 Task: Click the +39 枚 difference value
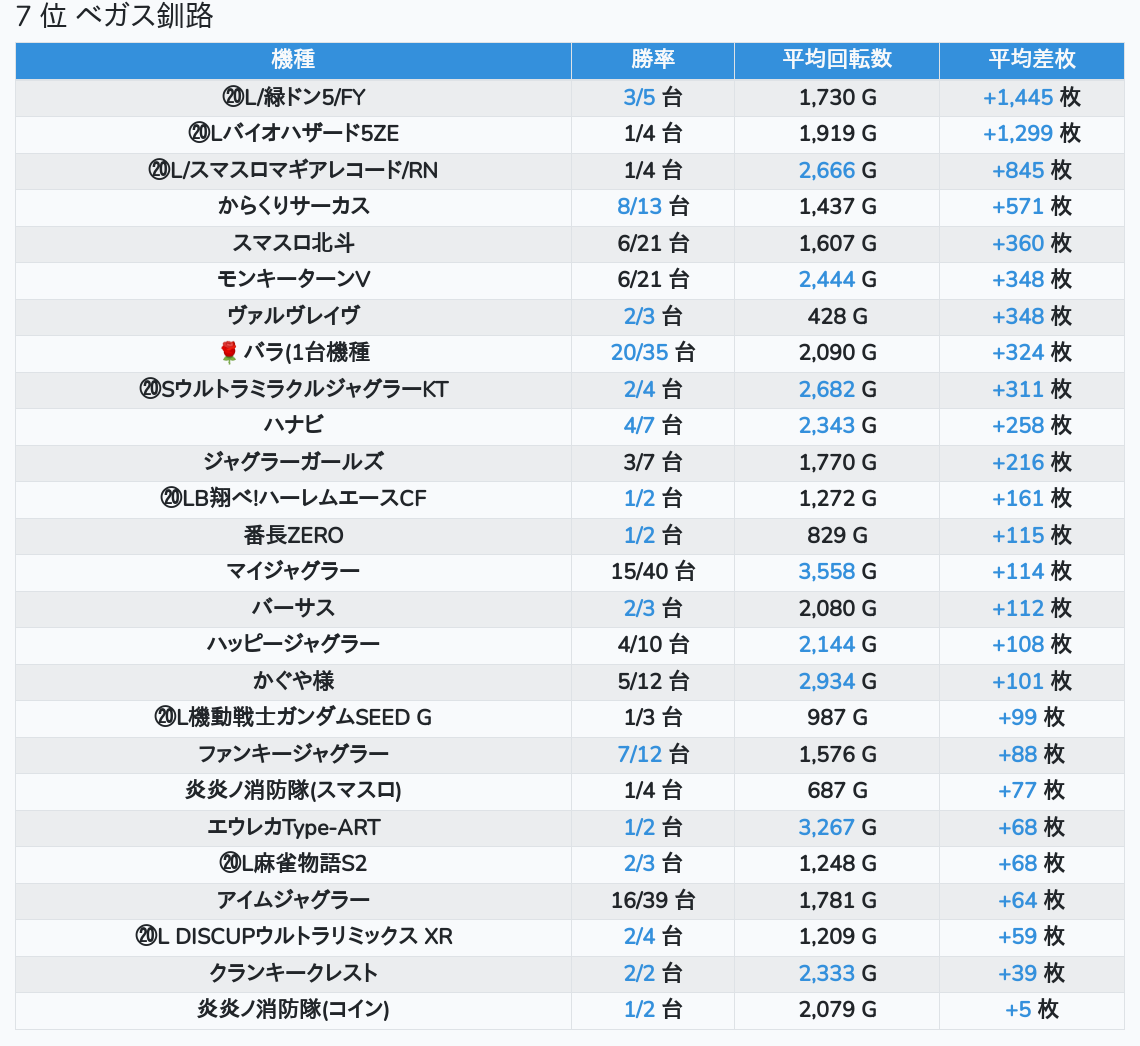pos(1031,973)
